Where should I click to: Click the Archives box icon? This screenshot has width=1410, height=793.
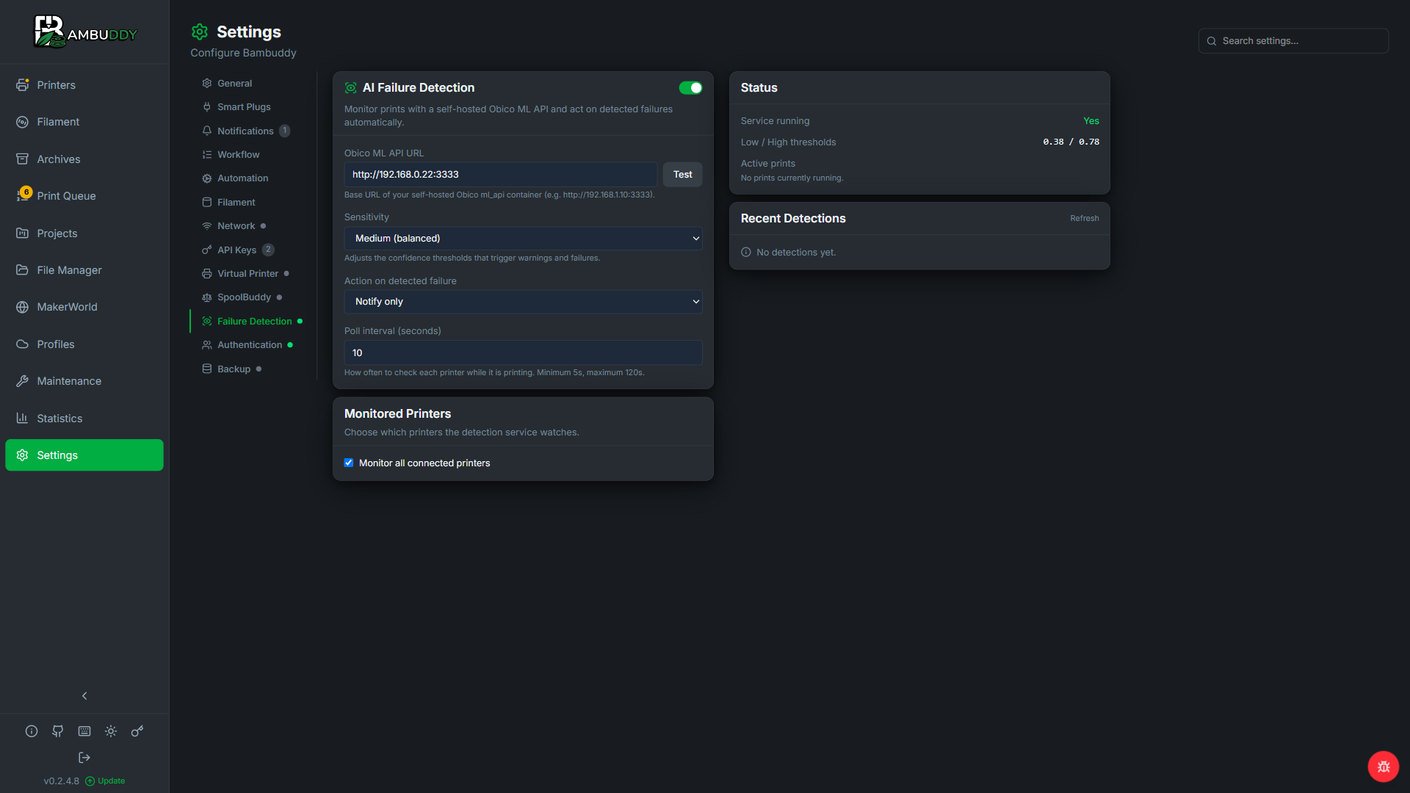[22, 159]
